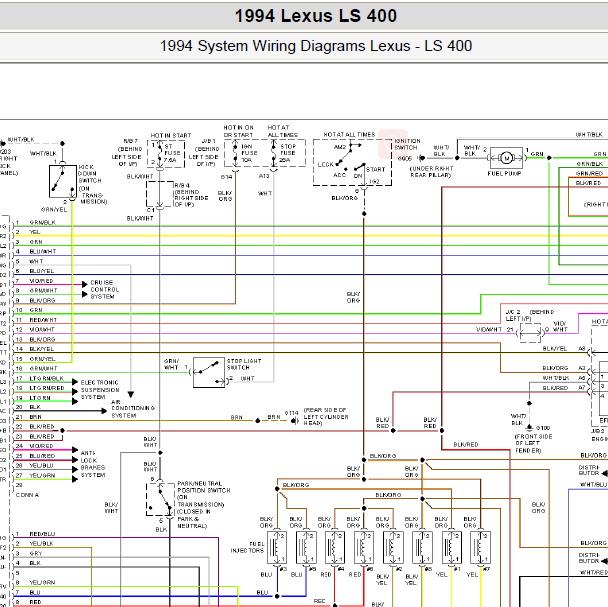Viewport: 608px width, 607px height.
Task: Click pin row '21 BRN'
Action: [28, 417]
